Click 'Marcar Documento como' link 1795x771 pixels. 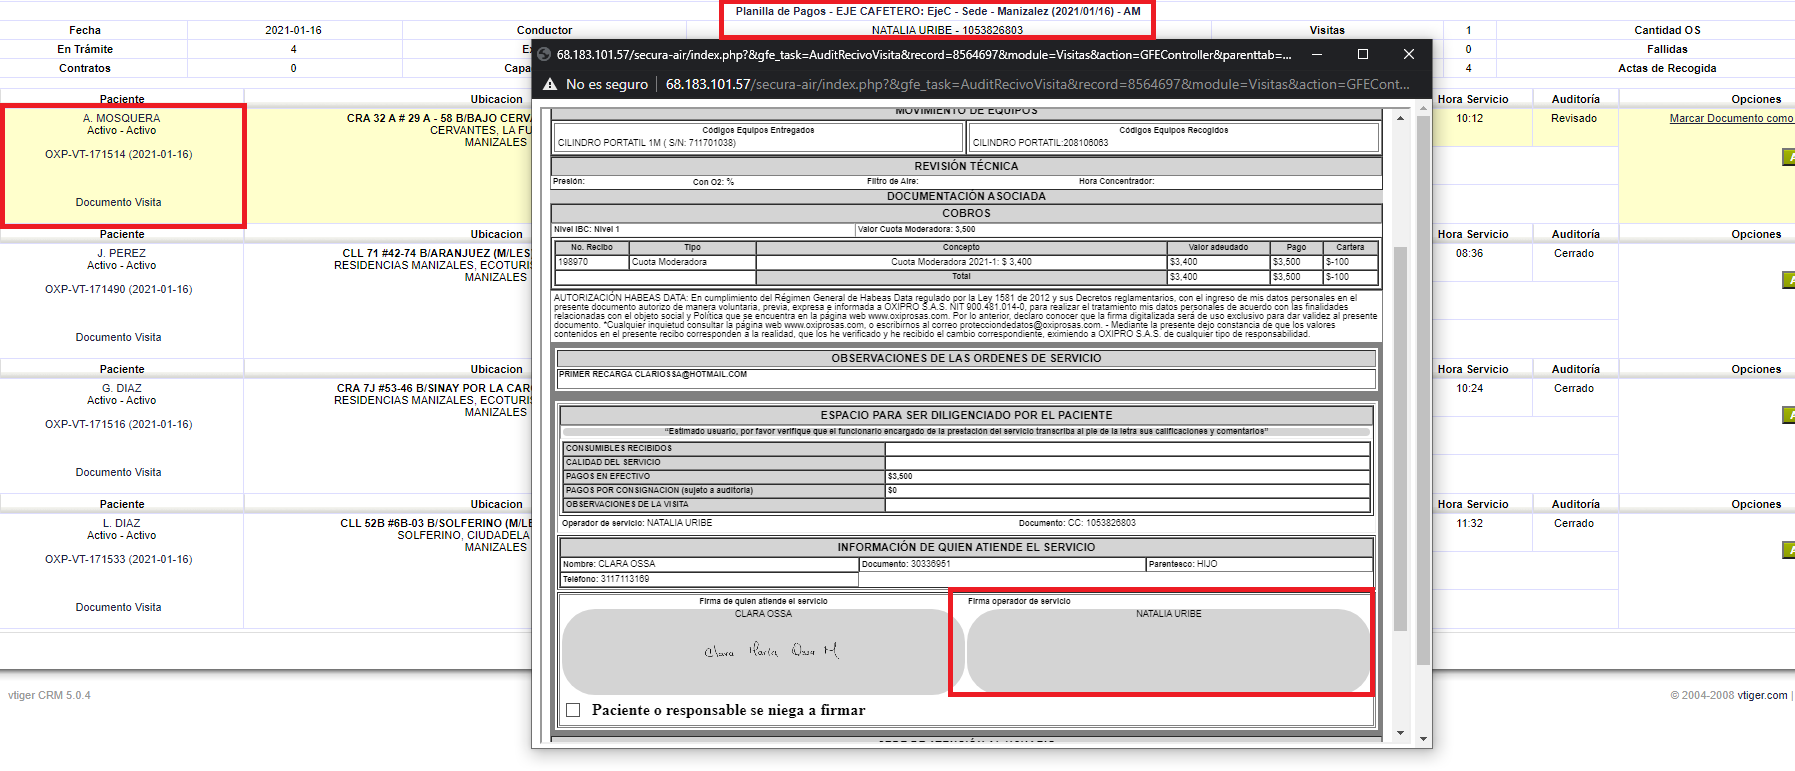(x=1731, y=118)
